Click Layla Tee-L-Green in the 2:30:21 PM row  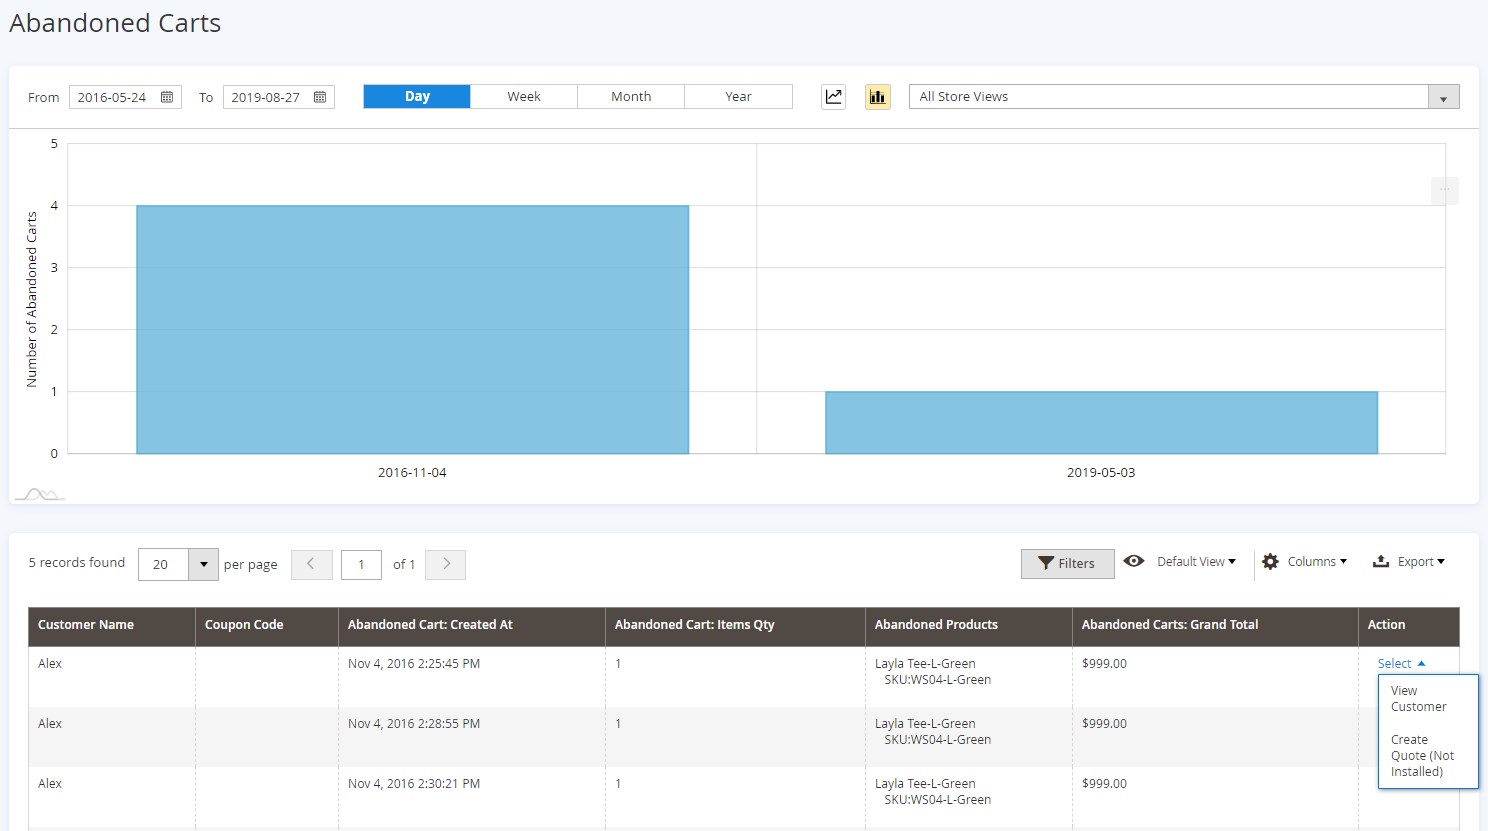[x=925, y=784]
